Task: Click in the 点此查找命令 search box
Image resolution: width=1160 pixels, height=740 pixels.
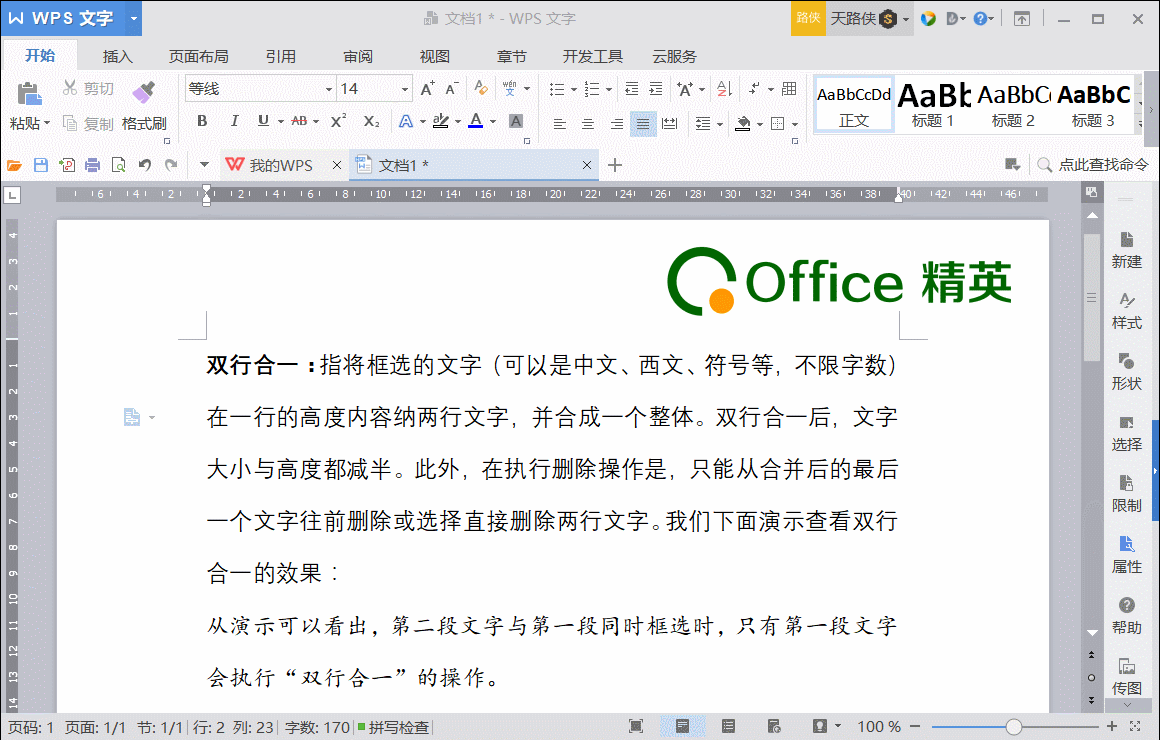Action: (x=1094, y=165)
